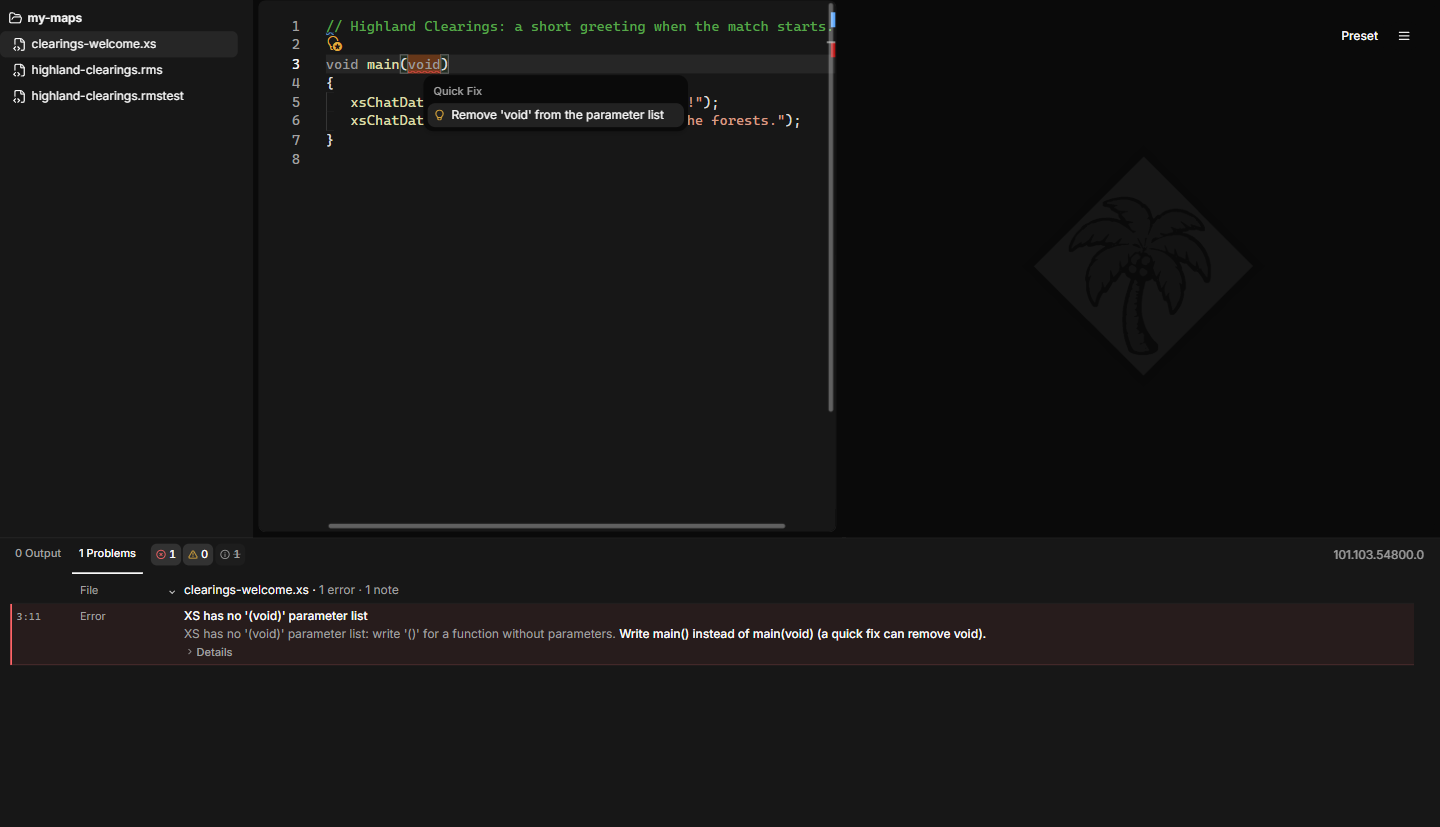The height and width of the screenshot is (827, 1440).
Task: Click the red error marker in the overview ruler
Action: 832,50
